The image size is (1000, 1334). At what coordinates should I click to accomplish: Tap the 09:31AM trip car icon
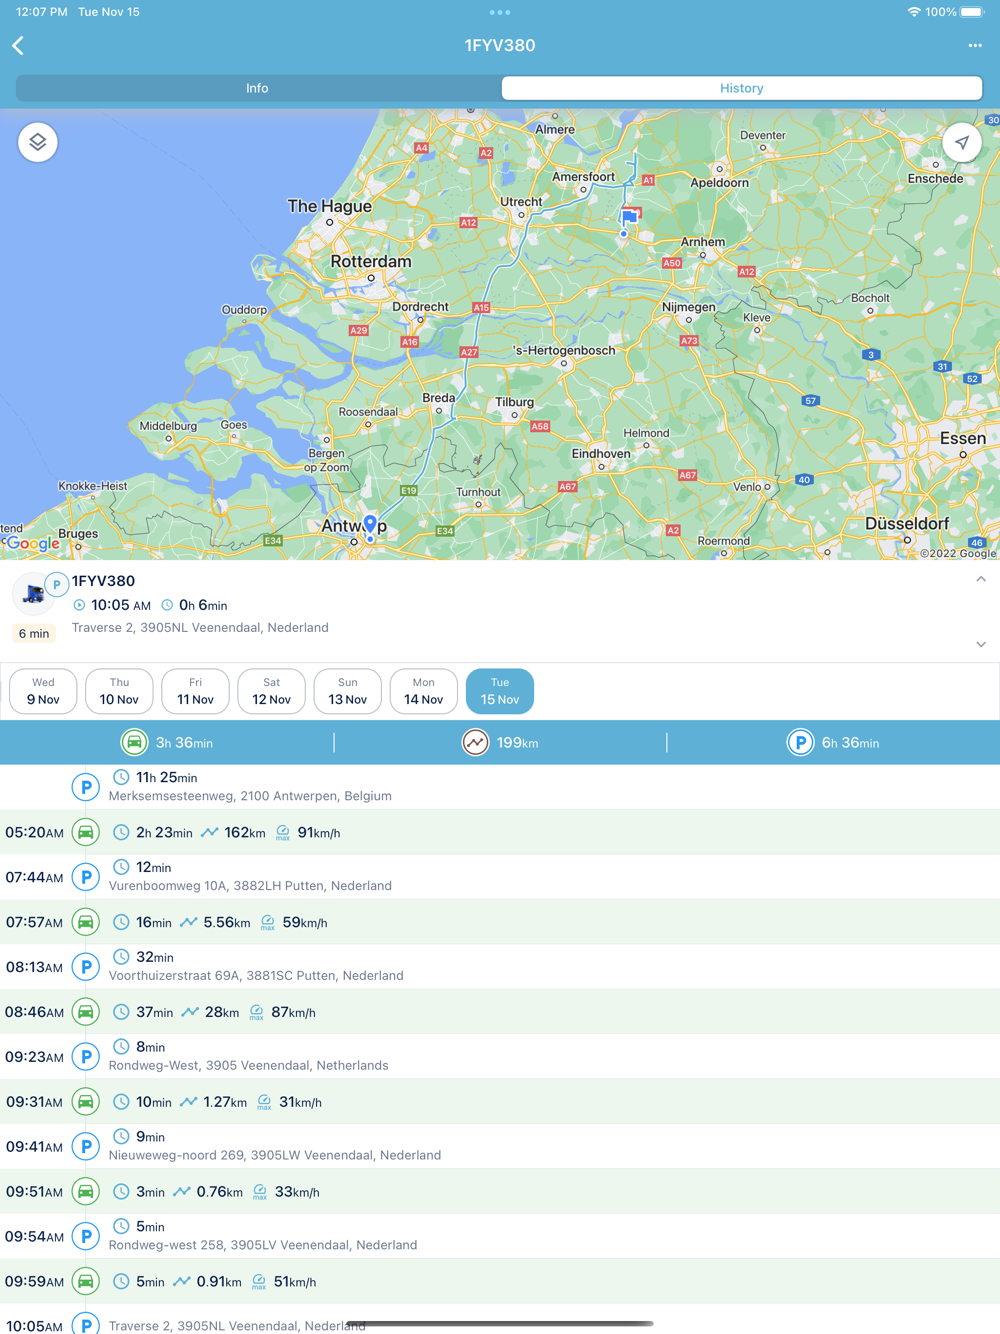[86, 1102]
